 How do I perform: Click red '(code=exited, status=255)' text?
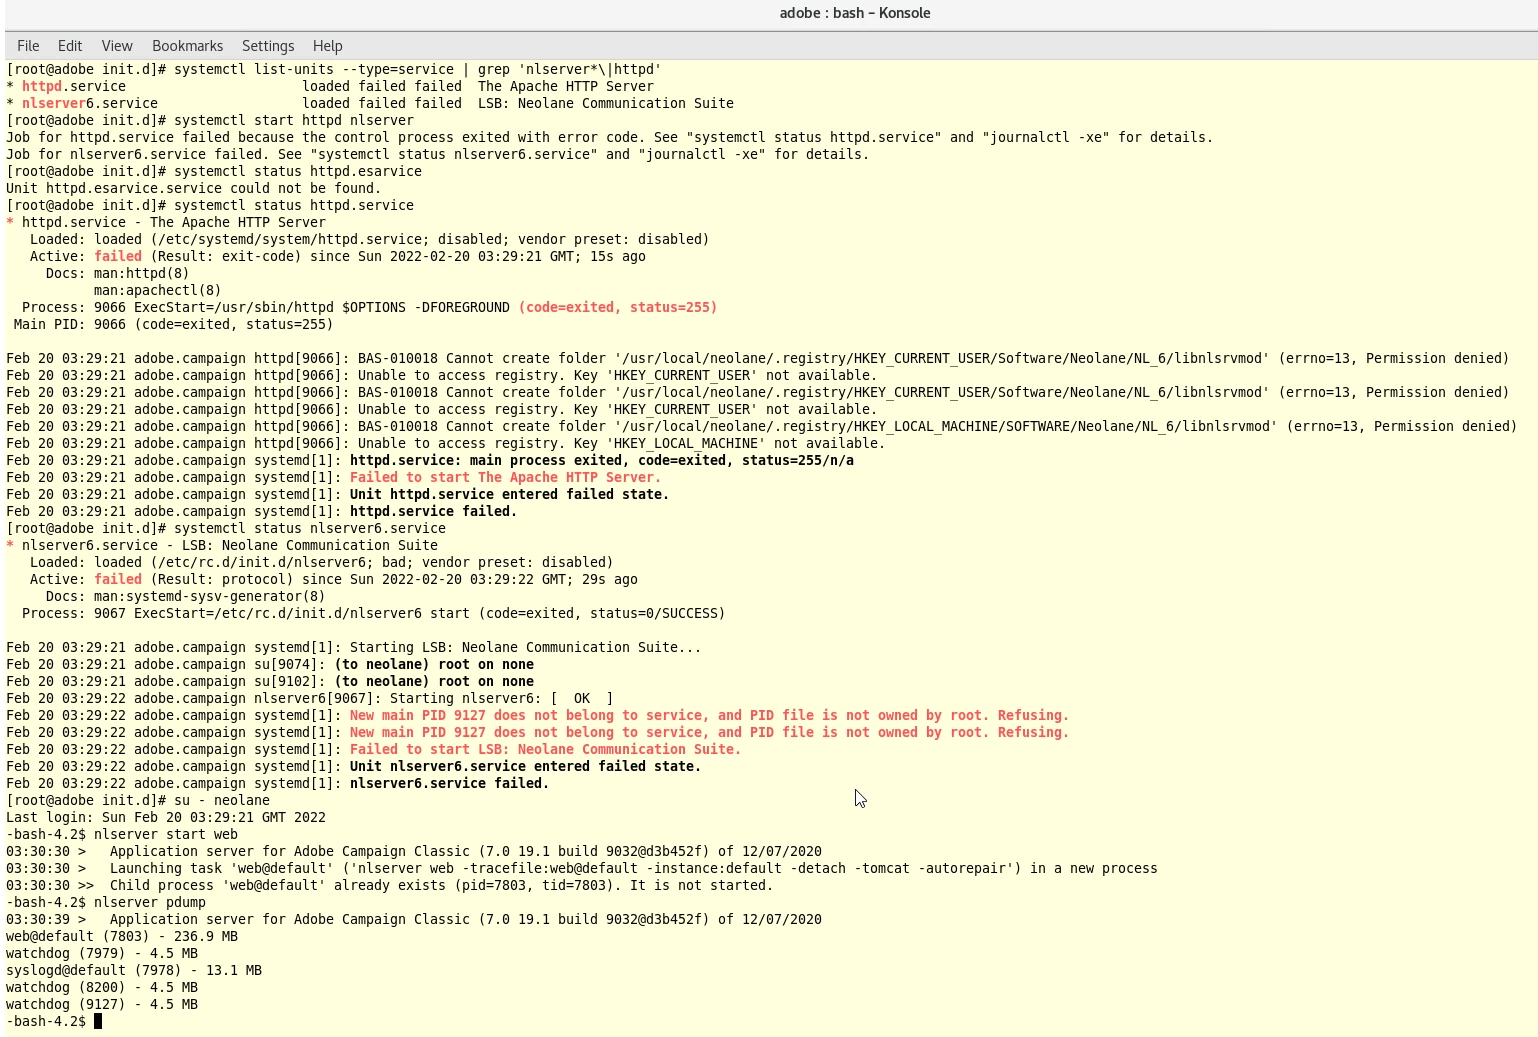tap(618, 308)
